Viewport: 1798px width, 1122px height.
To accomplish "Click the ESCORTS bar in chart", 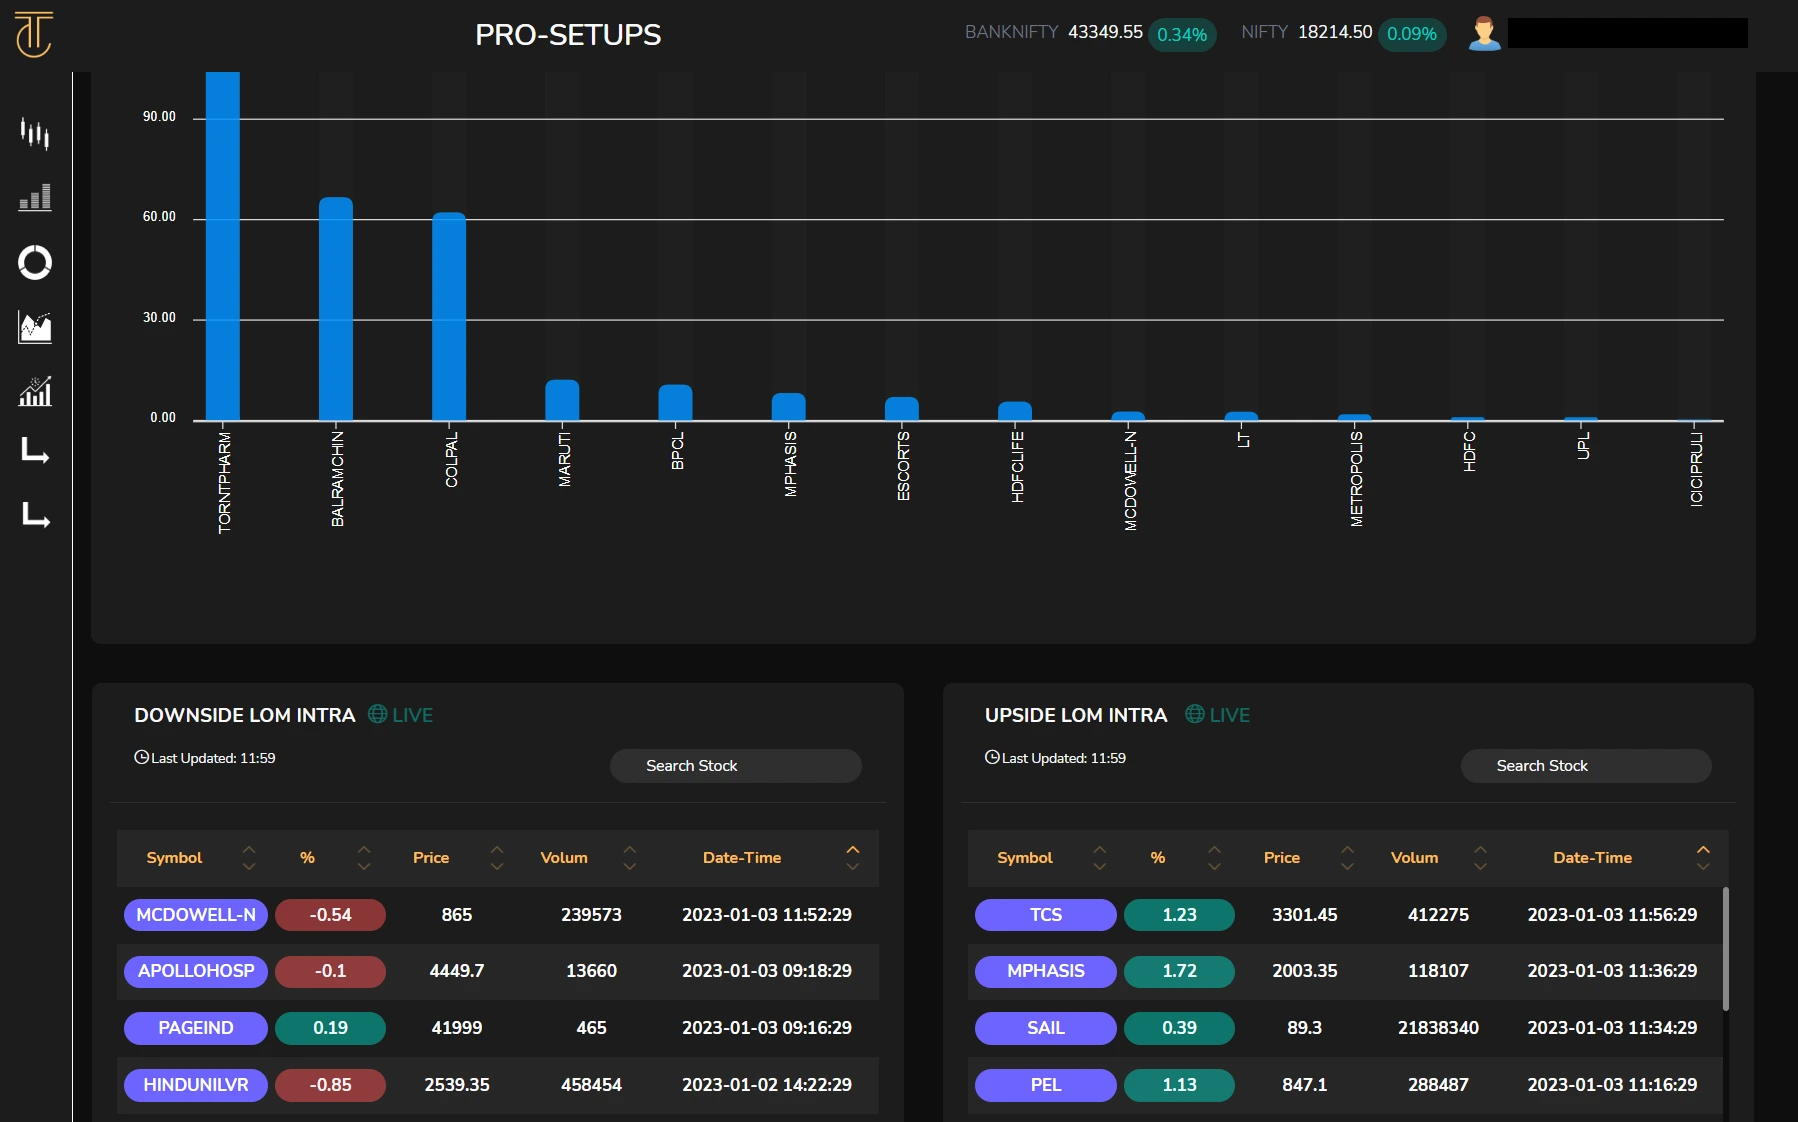I will tap(902, 408).
